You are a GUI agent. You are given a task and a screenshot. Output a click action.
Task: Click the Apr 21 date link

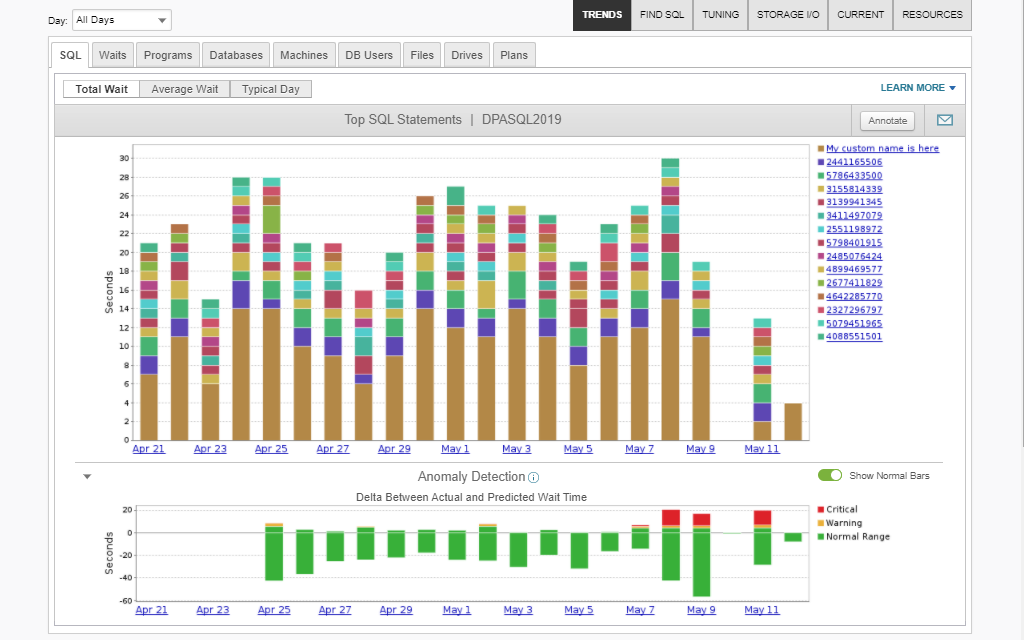[x=148, y=449]
